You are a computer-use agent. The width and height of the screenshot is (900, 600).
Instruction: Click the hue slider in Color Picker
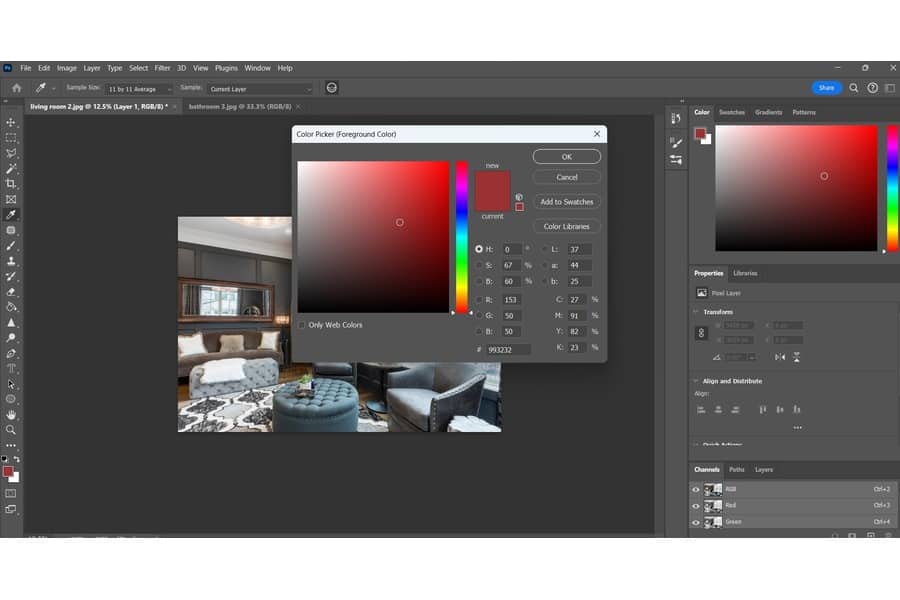[462, 237]
